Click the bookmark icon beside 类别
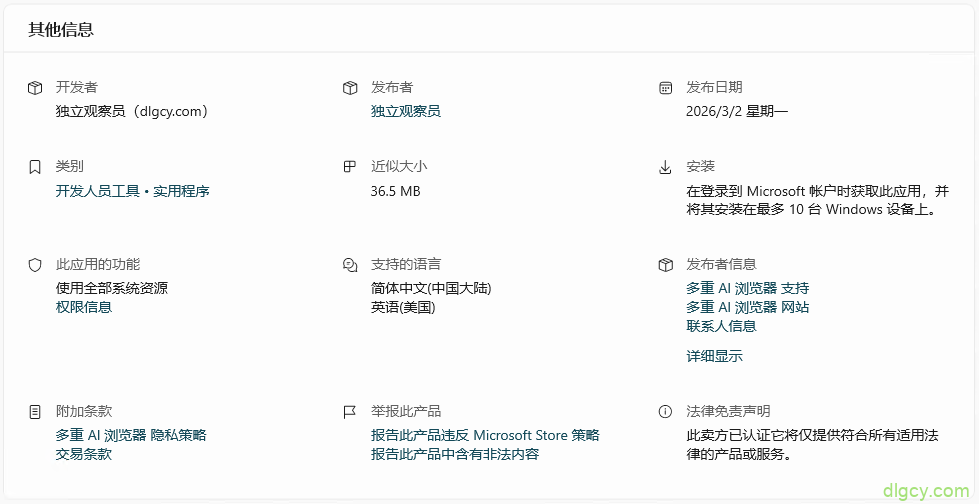Screen dimensions: 979x504 click(35, 166)
